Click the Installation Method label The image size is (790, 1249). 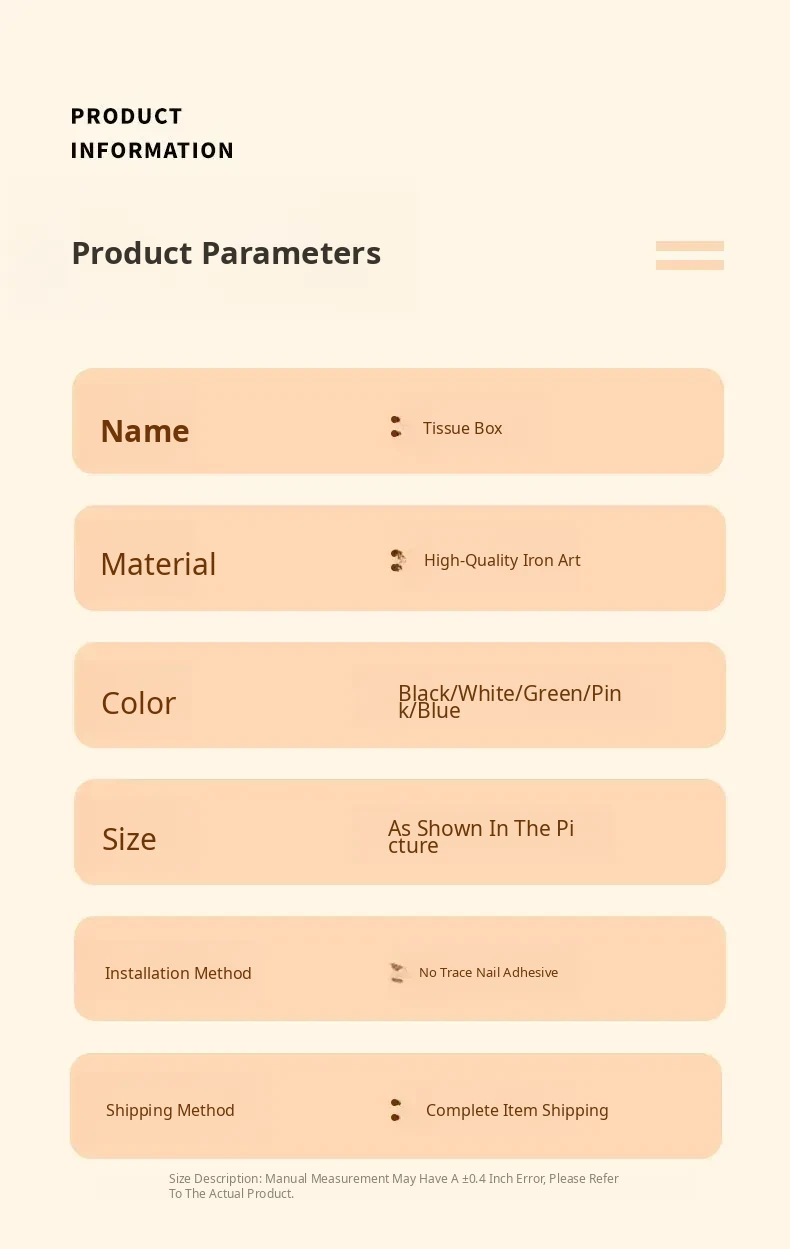pos(178,973)
